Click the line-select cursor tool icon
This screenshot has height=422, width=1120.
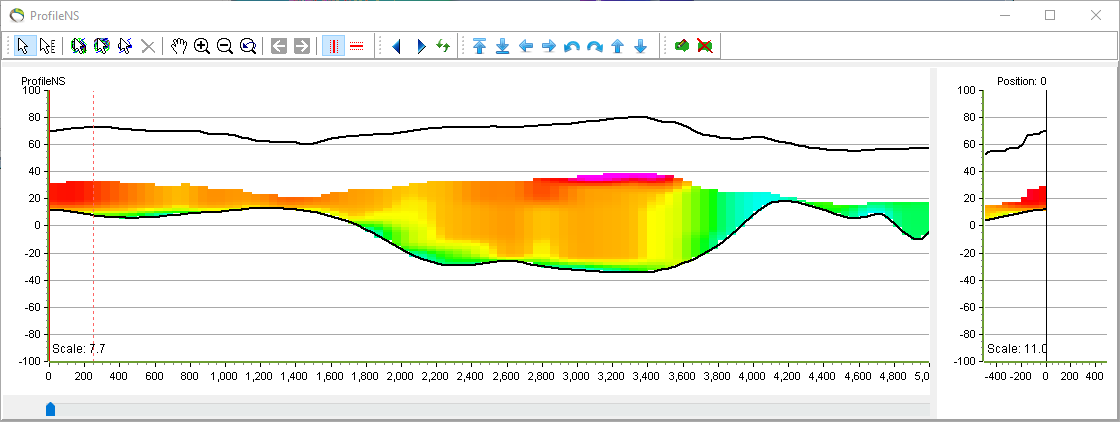(125, 46)
